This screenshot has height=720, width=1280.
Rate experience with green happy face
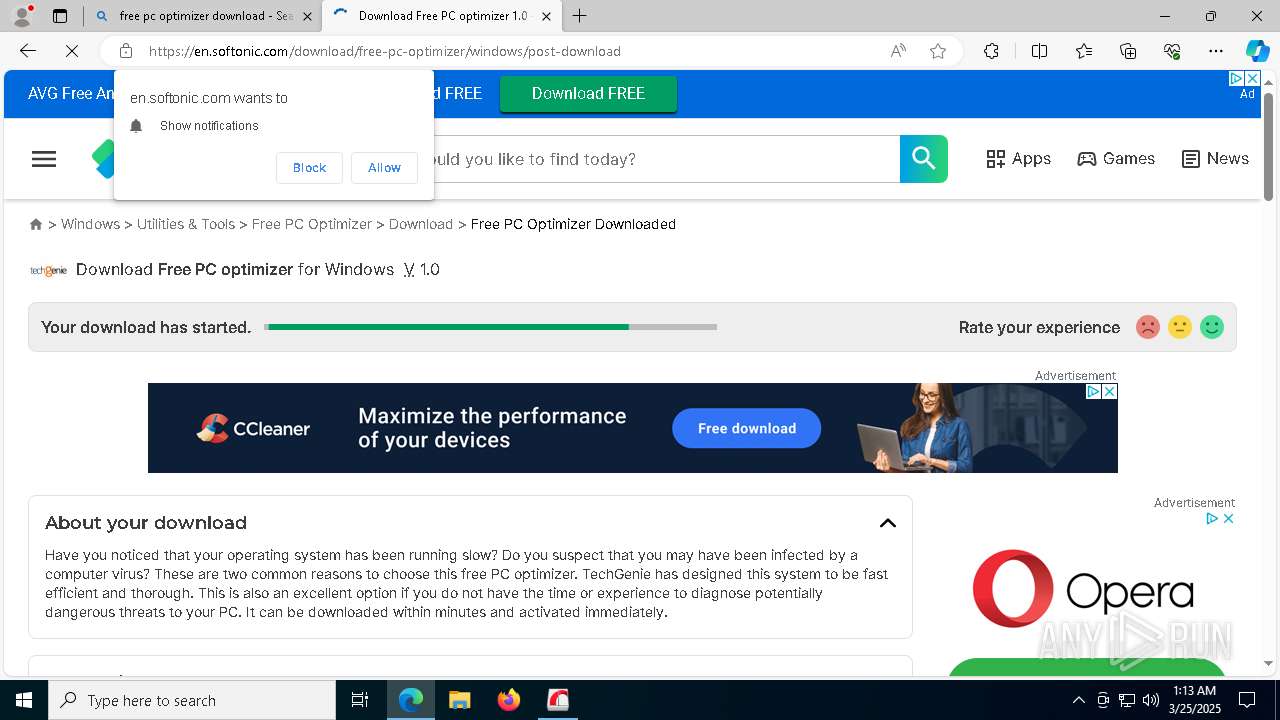(x=1212, y=327)
